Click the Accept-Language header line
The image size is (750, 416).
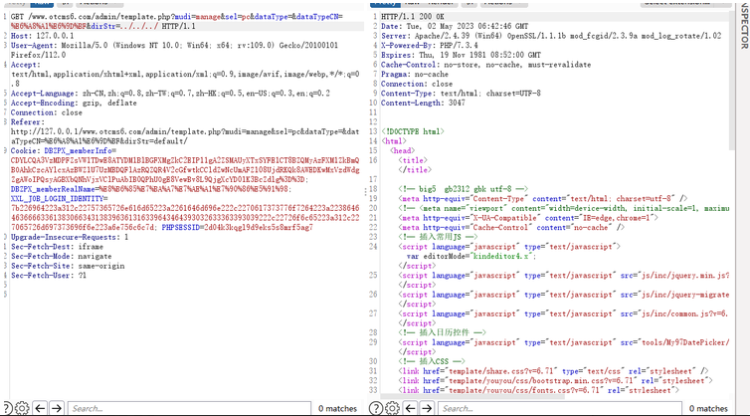pos(170,93)
